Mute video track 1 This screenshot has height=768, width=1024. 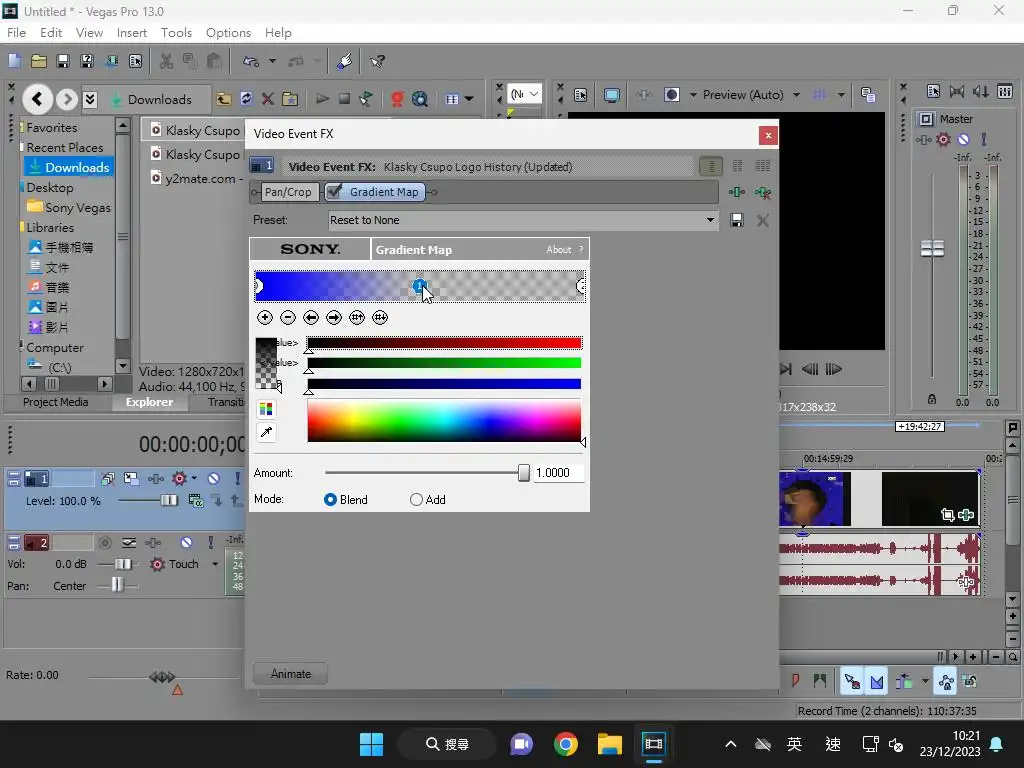(213, 479)
